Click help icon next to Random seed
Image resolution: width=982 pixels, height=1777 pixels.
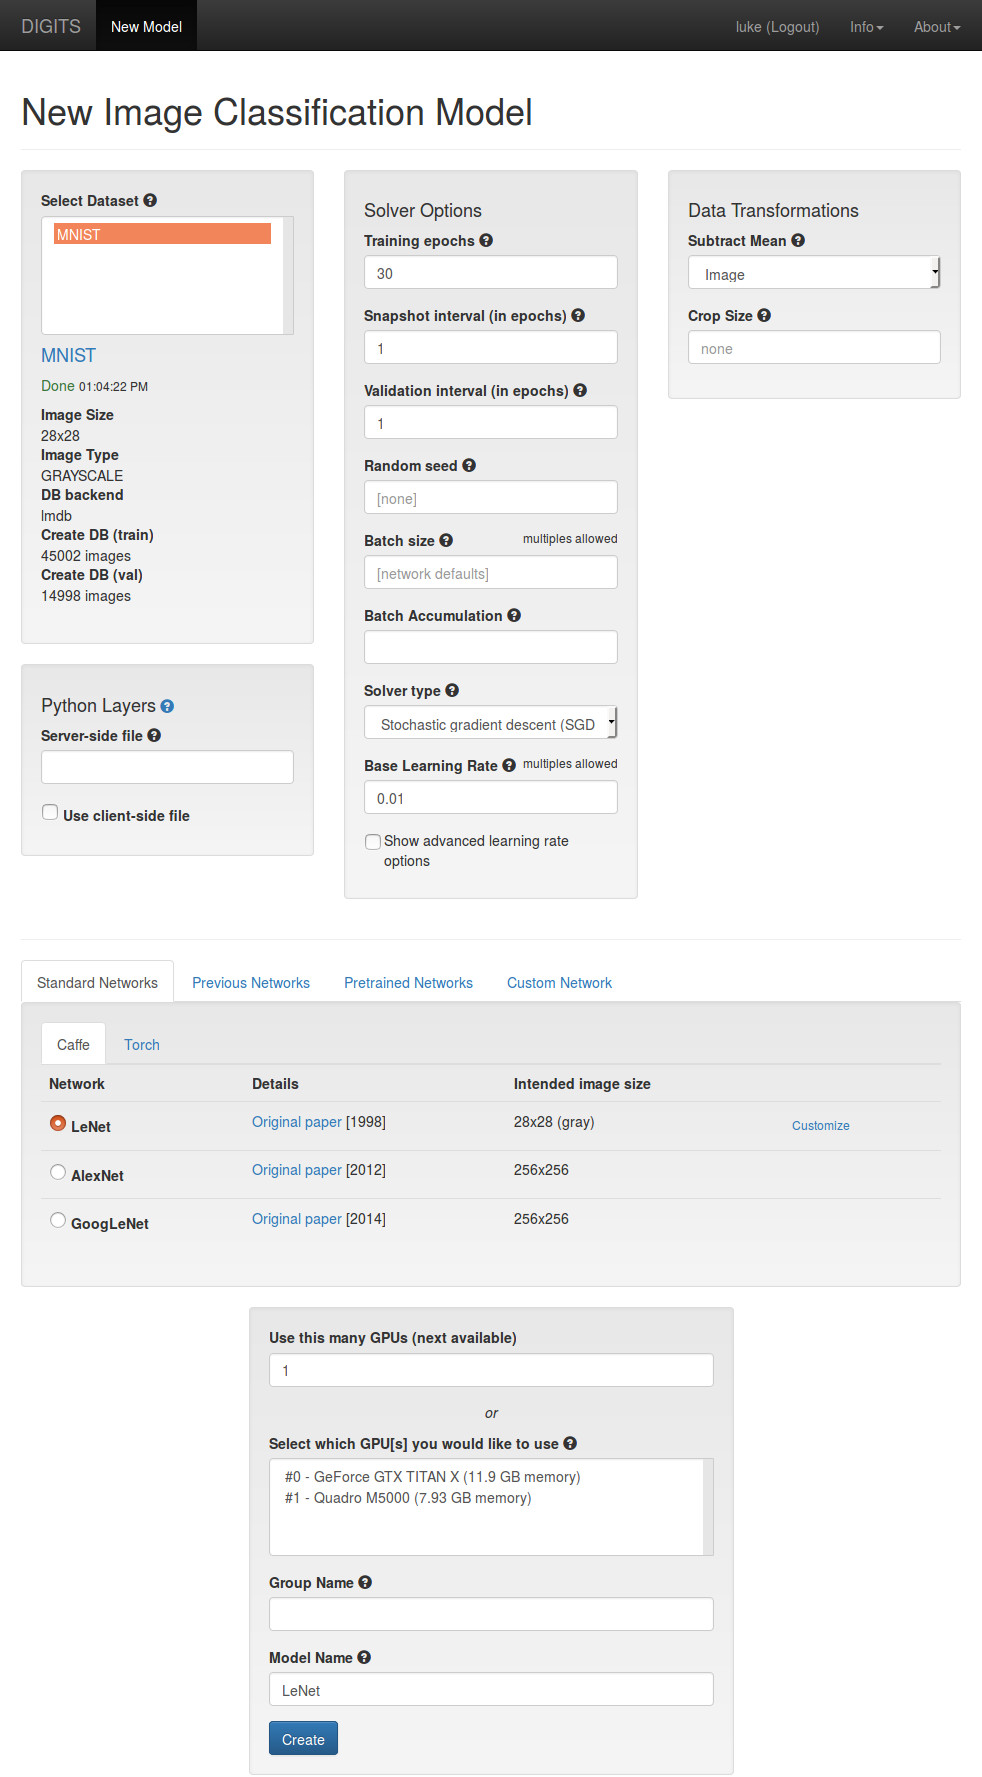point(469,465)
